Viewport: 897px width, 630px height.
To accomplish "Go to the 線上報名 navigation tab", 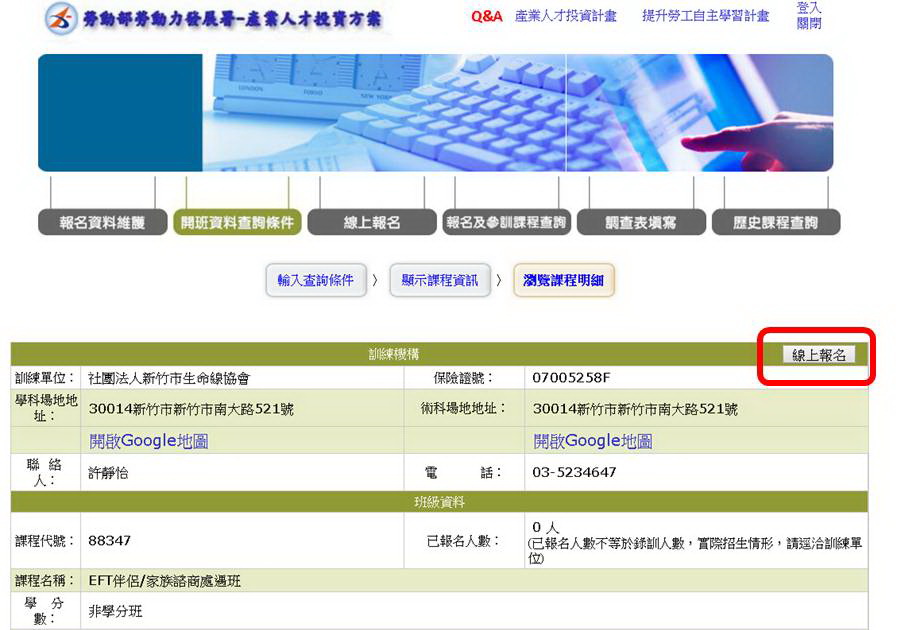I will tap(372, 222).
